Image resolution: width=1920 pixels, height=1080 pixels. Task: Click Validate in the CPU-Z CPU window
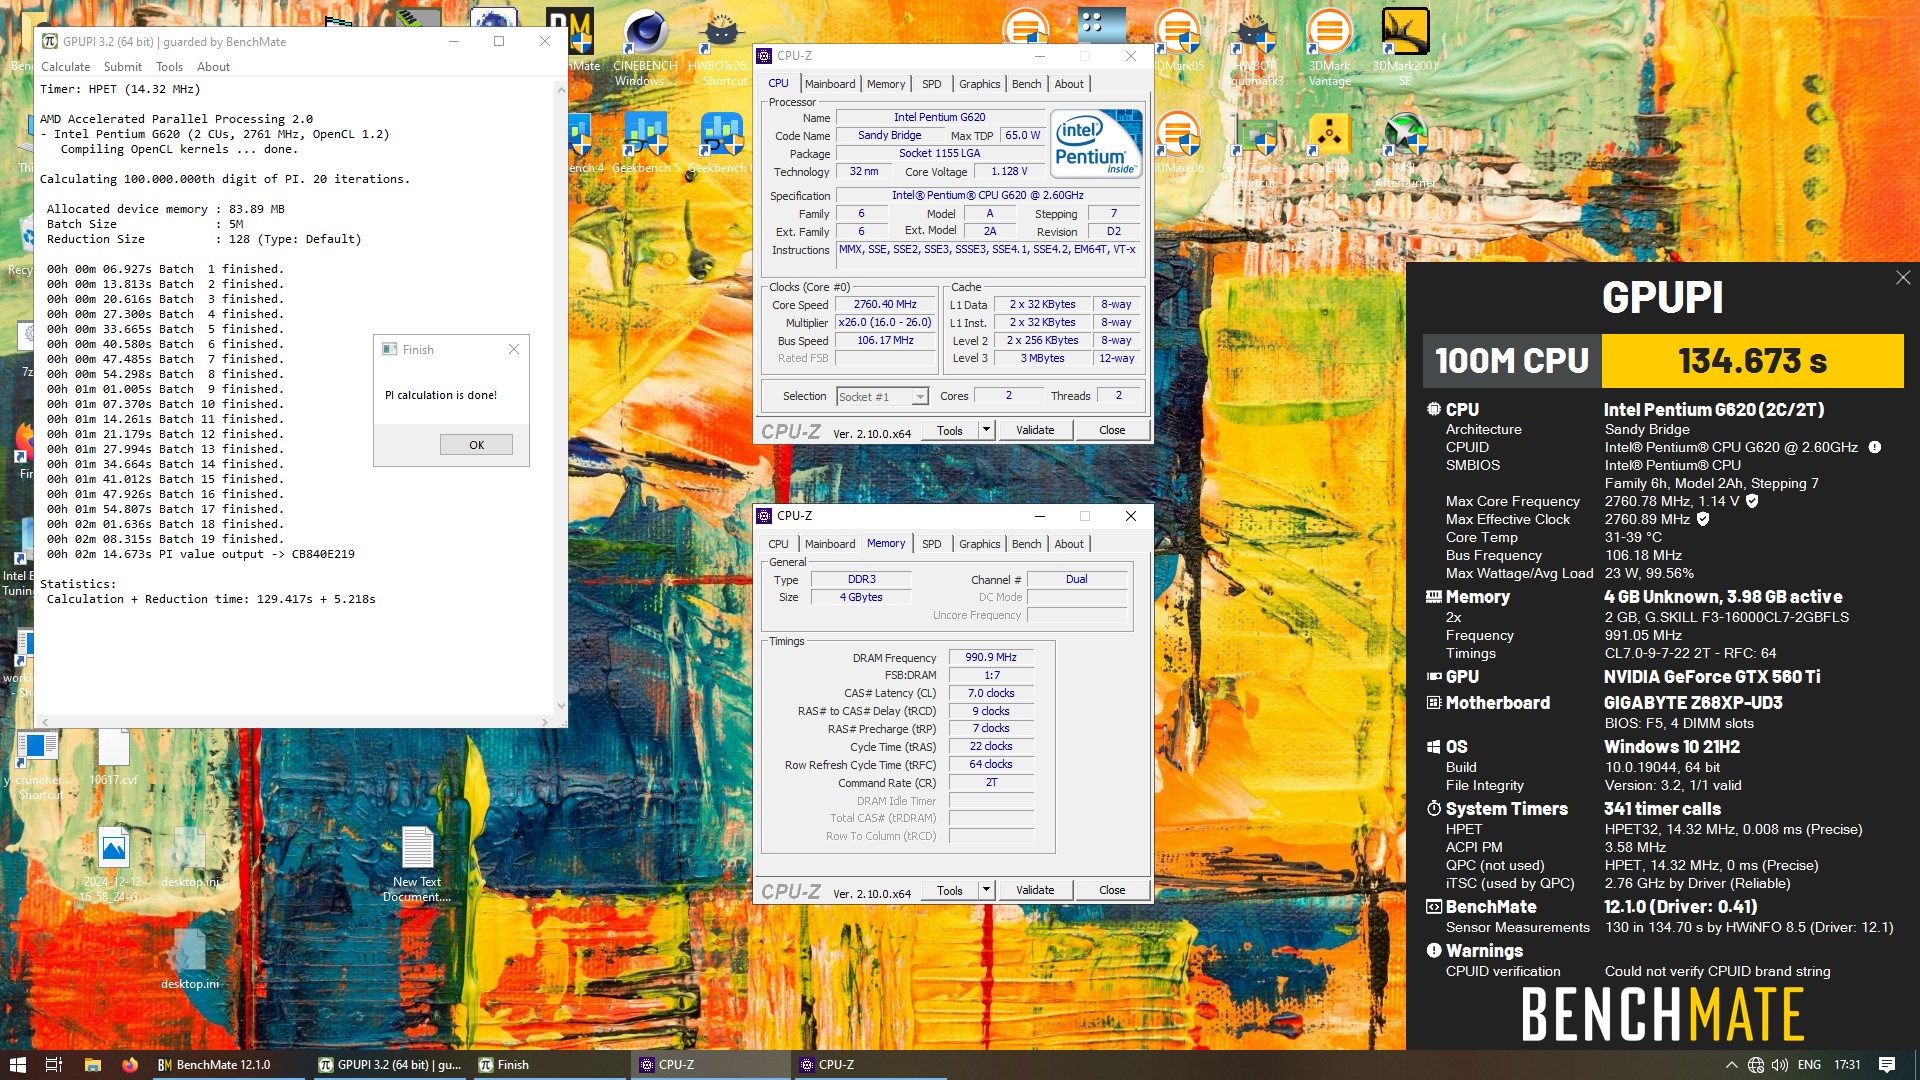1035,430
